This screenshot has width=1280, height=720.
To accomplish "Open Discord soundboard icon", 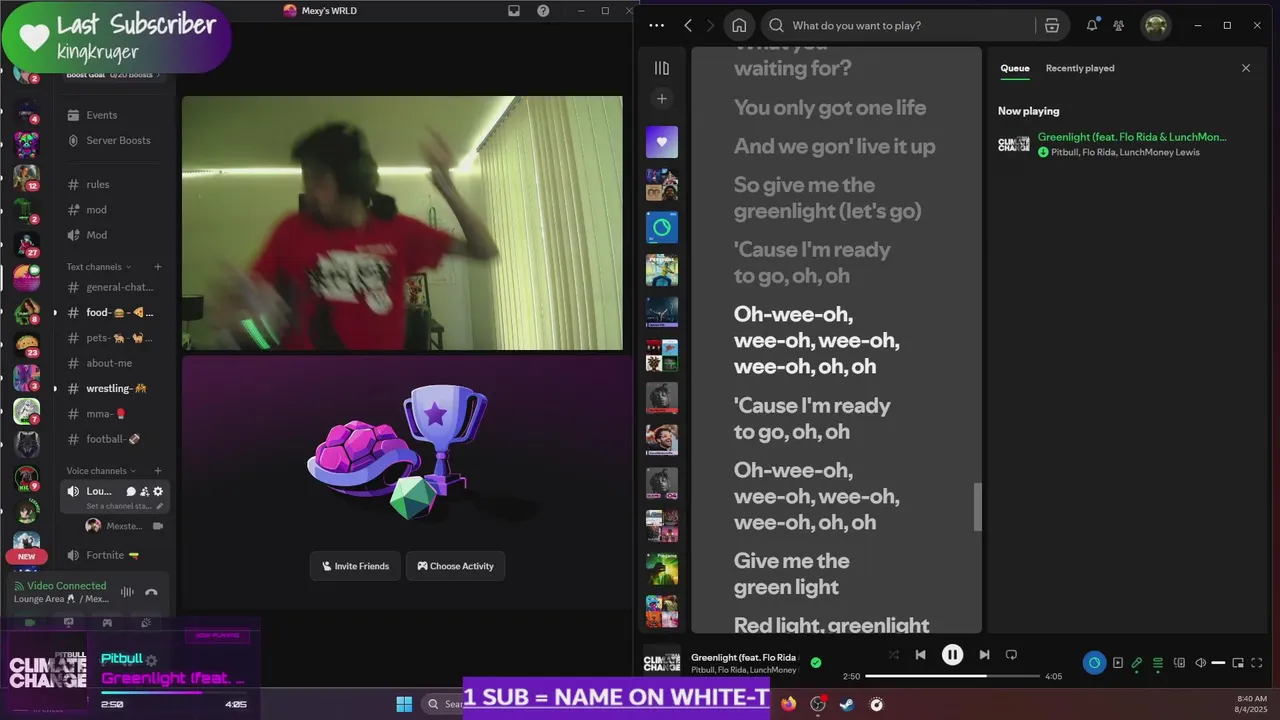I will (146, 622).
